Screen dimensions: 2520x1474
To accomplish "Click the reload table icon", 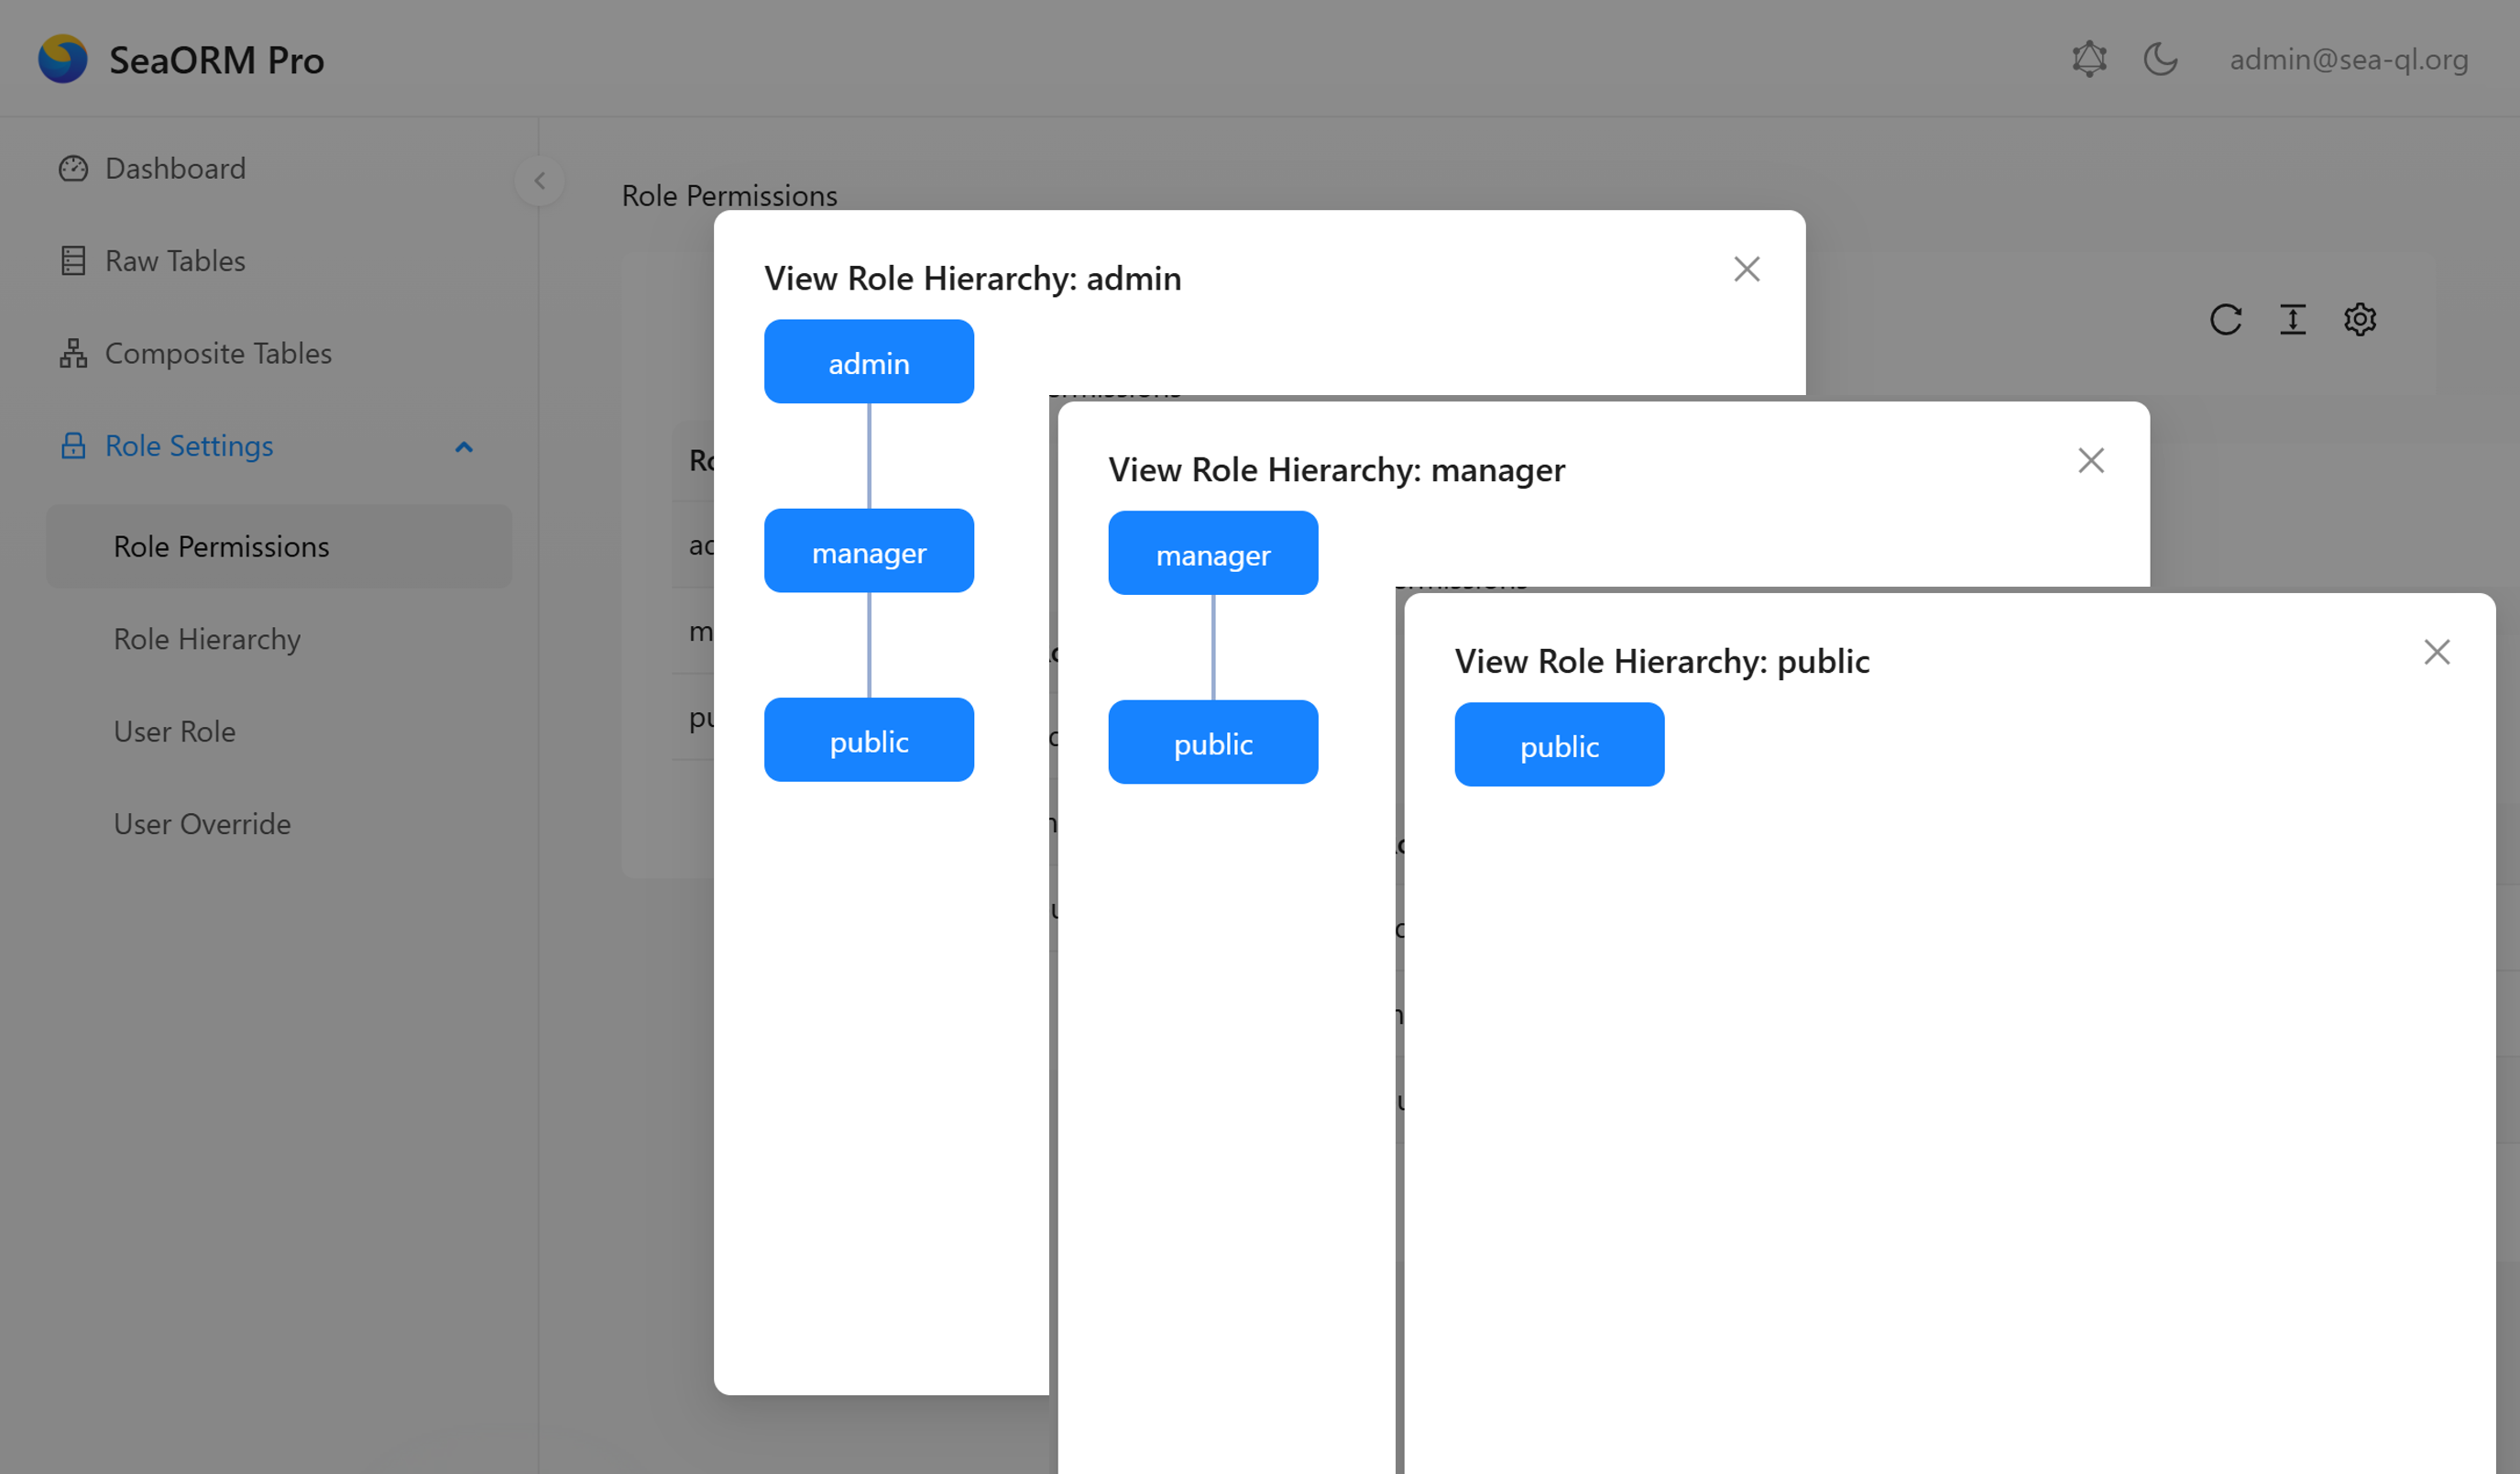I will (2225, 320).
